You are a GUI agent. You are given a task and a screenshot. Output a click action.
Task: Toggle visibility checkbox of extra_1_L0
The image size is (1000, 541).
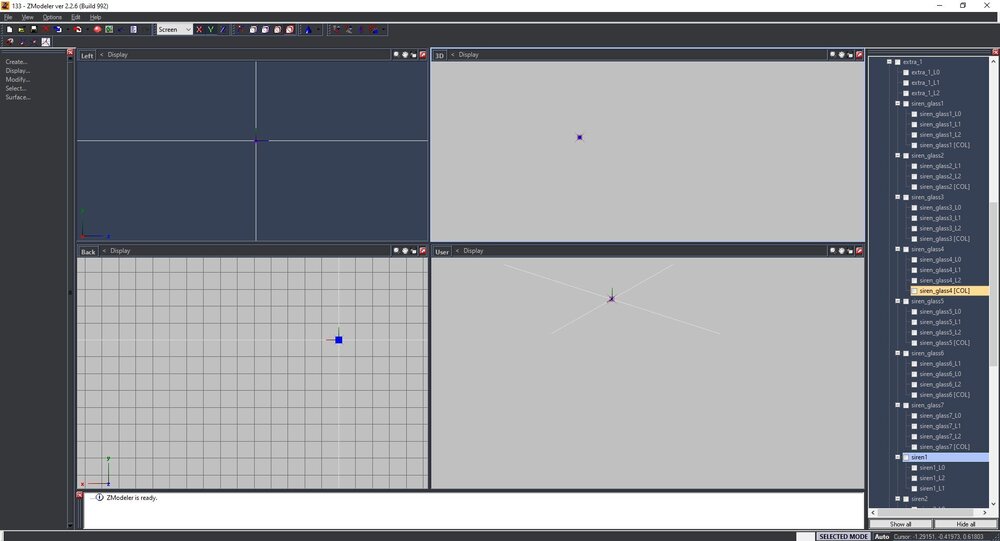906,73
